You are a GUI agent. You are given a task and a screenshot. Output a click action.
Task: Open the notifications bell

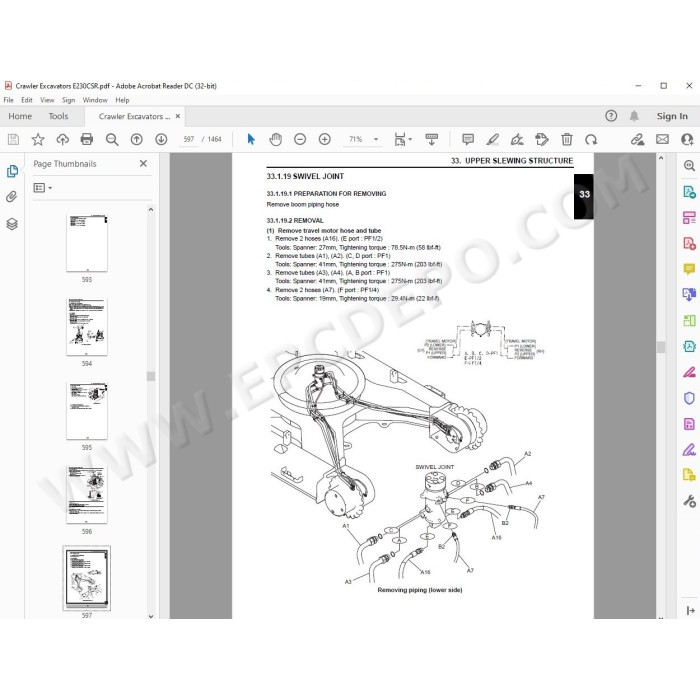tap(634, 116)
